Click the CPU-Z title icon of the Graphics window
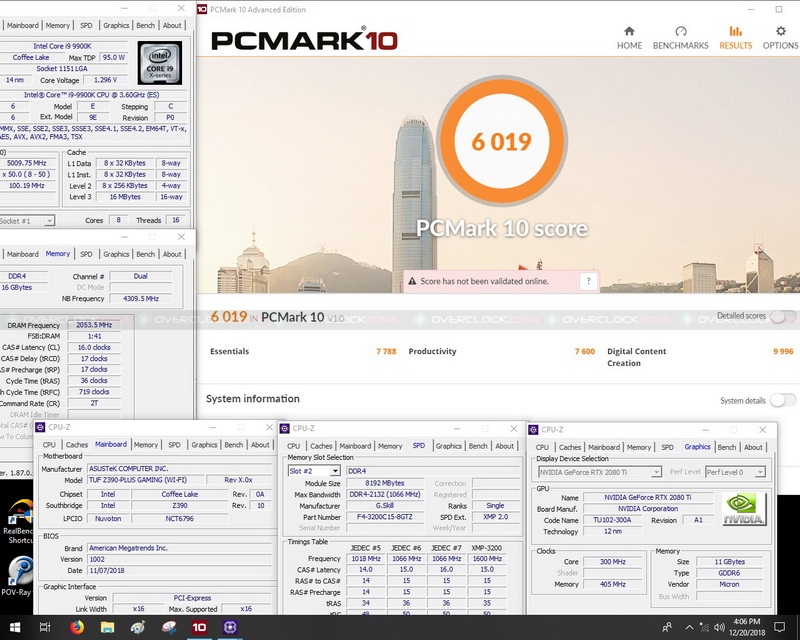 (x=534, y=430)
